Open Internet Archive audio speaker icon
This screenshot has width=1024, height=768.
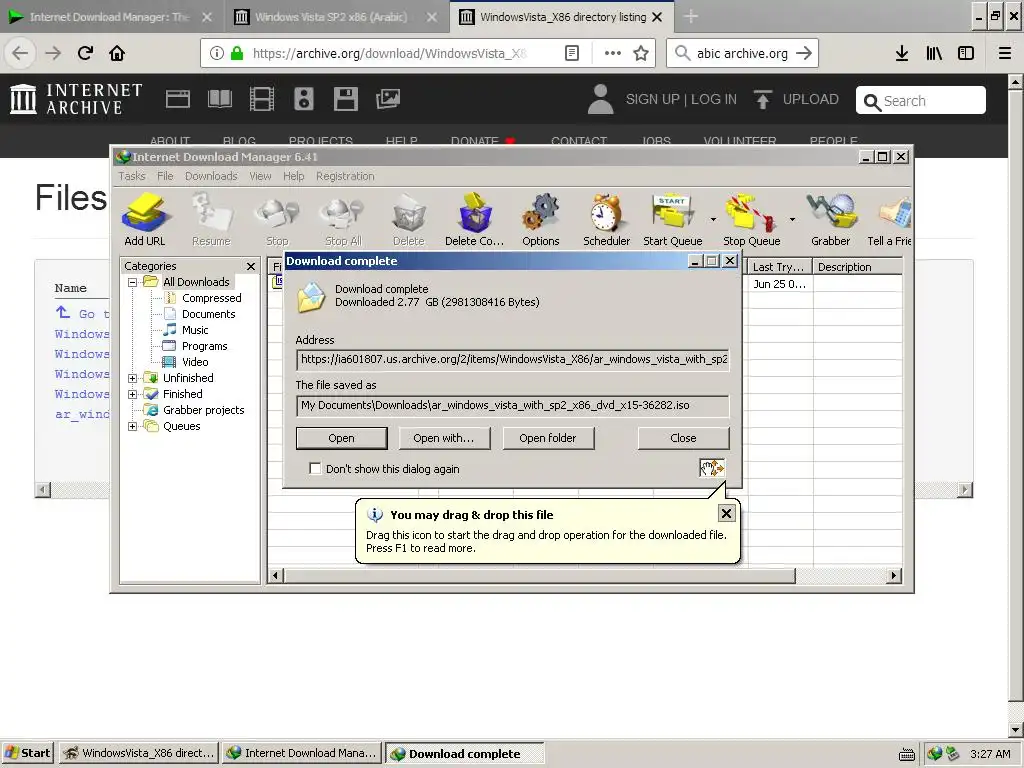[304, 99]
